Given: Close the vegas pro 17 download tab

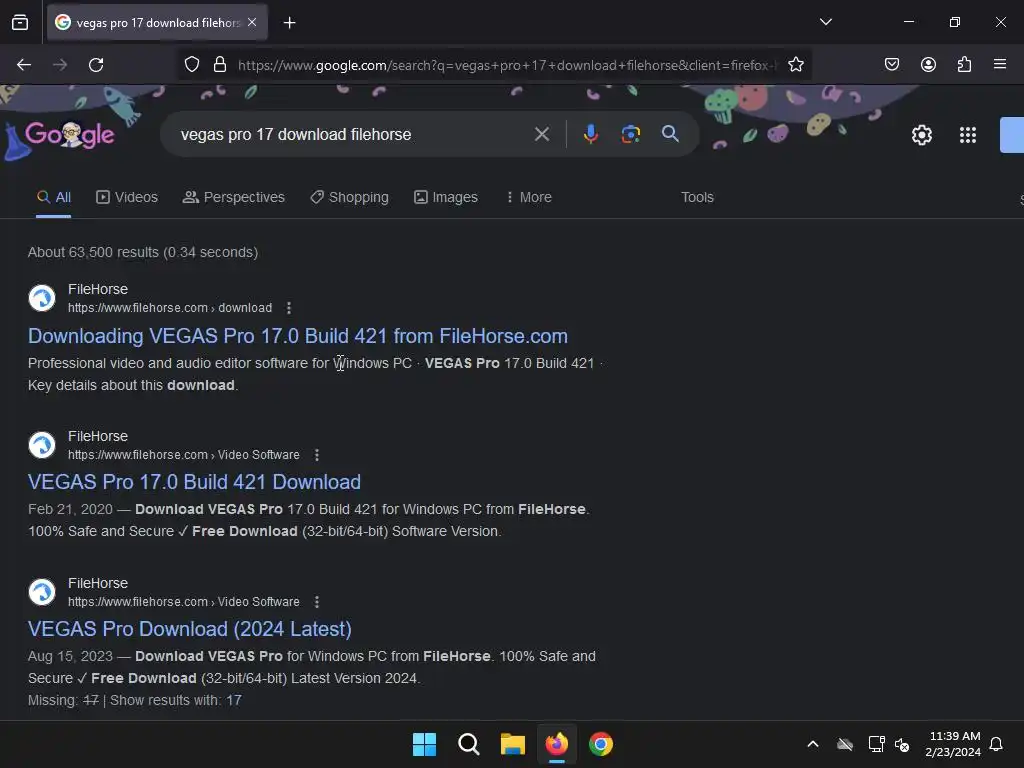Looking at the screenshot, I should coord(252,22).
